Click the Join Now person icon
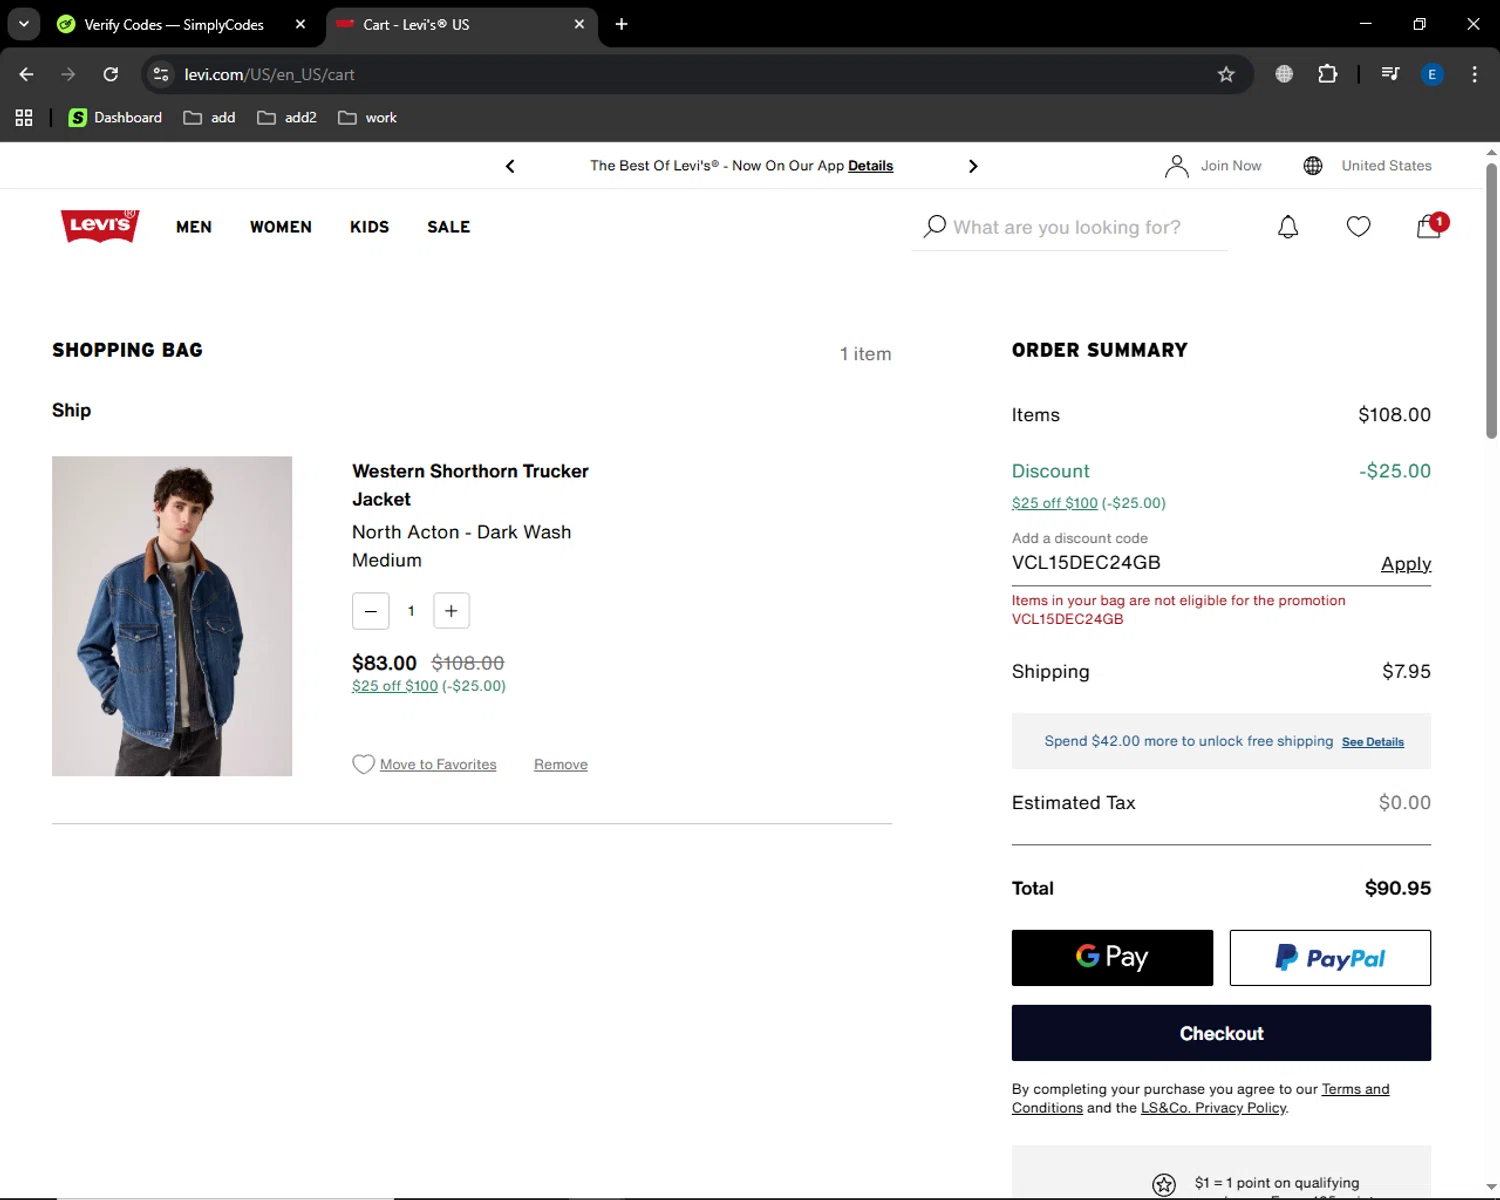The width and height of the screenshot is (1500, 1200). point(1176,166)
